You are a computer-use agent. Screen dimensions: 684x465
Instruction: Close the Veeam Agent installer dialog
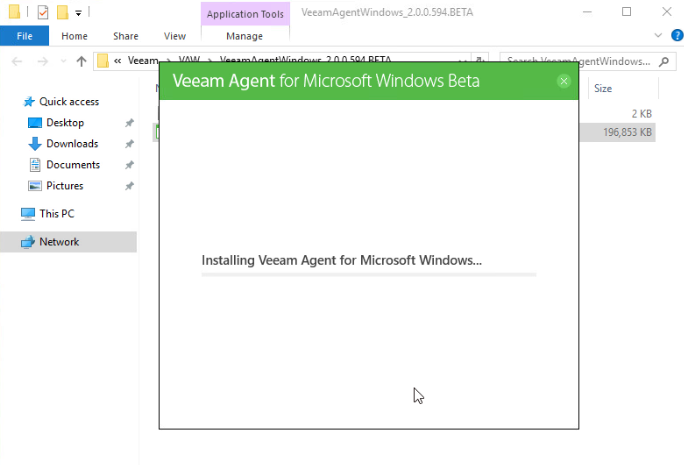point(564,81)
